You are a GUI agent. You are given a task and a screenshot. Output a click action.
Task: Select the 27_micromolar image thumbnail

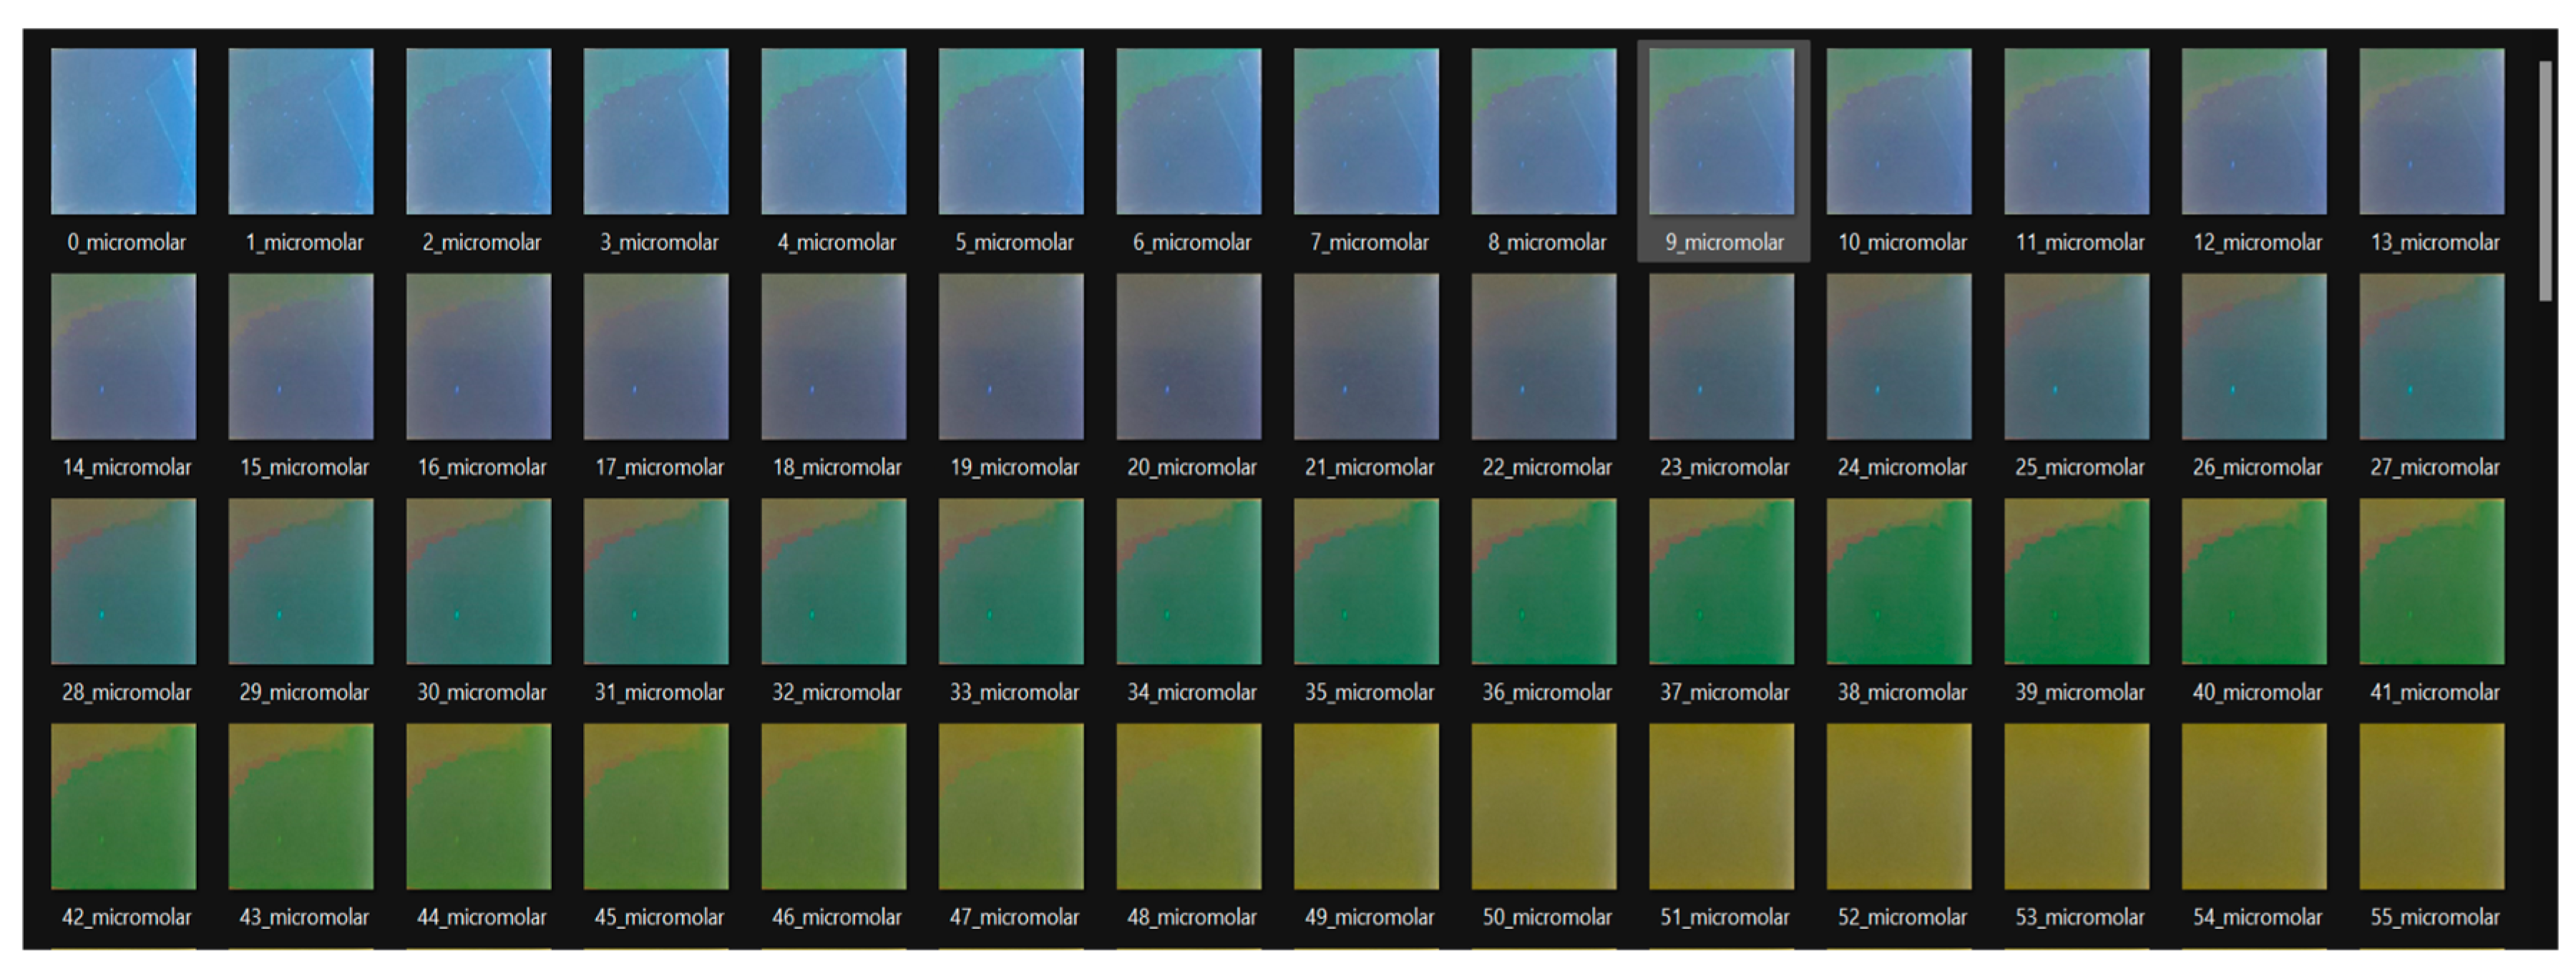pyautogui.click(x=2431, y=356)
